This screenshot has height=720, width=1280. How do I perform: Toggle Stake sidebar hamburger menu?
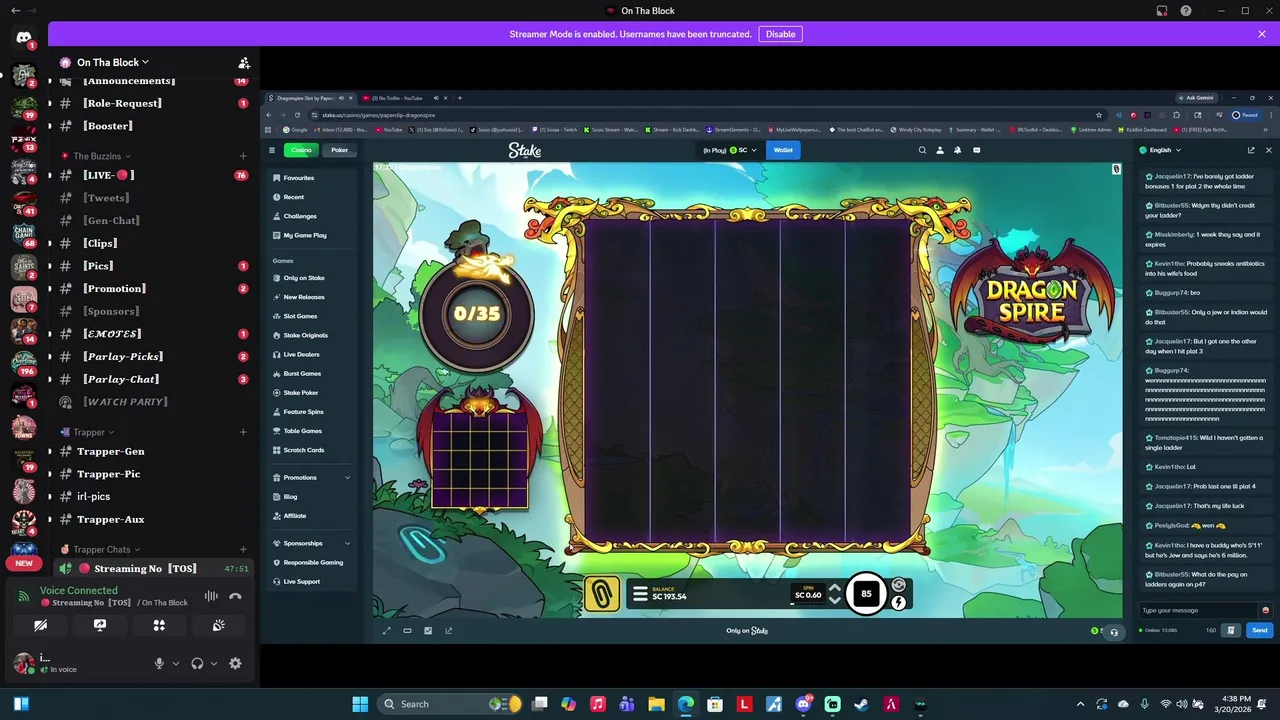(272, 150)
